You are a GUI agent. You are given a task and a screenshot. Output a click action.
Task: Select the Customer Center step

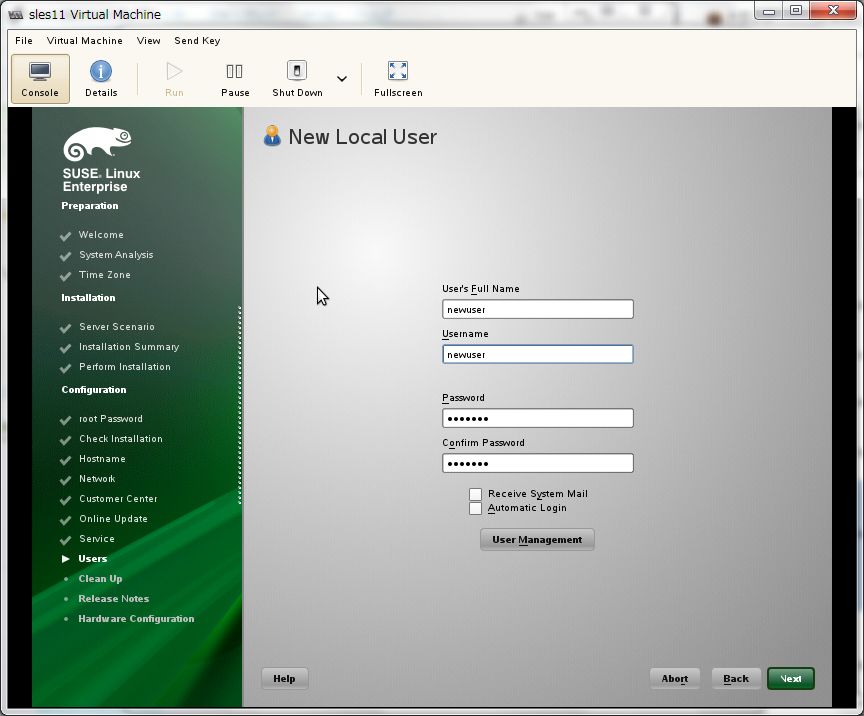point(118,499)
